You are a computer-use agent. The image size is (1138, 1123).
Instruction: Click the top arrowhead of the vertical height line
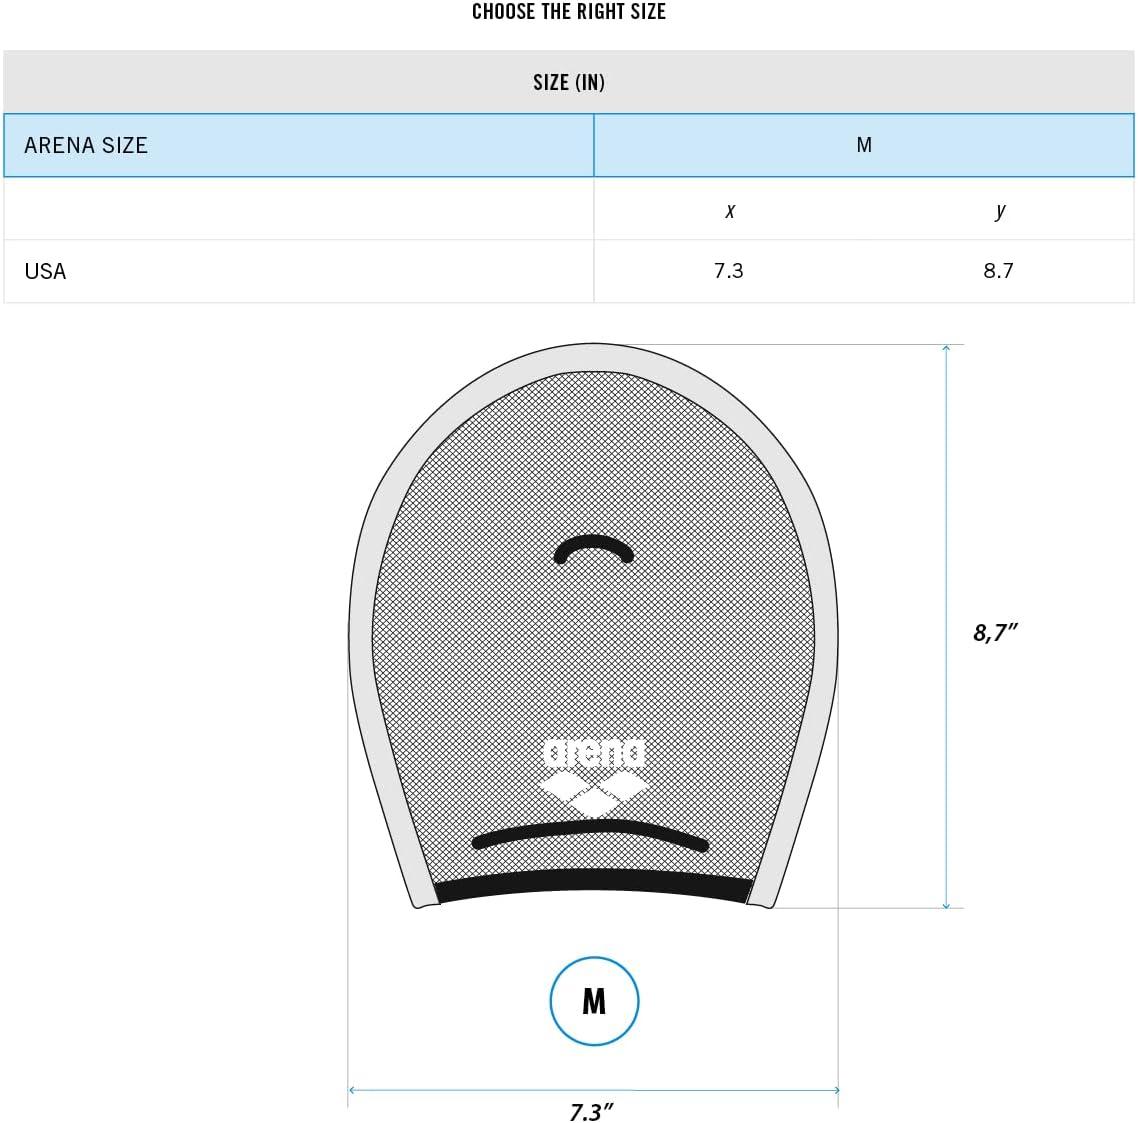[x=946, y=348]
